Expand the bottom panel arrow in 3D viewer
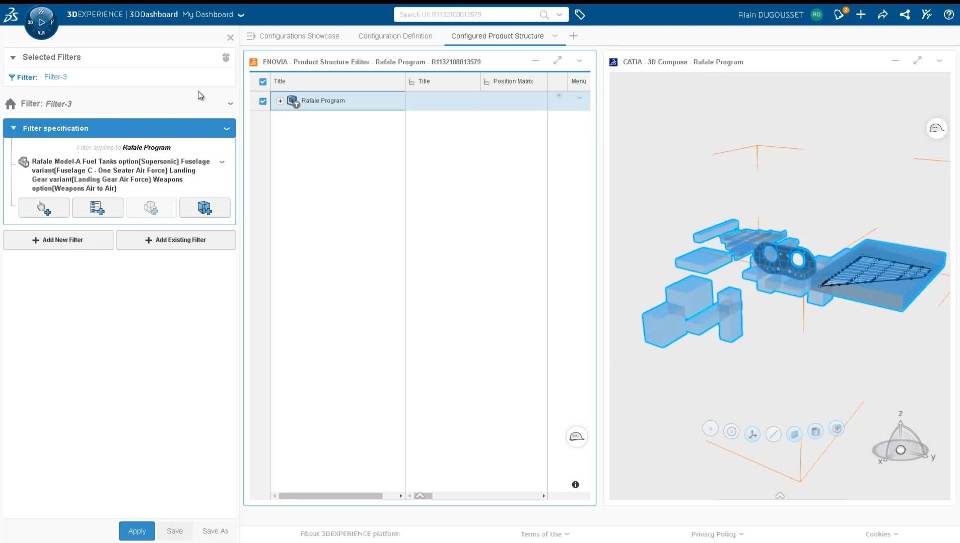The height and width of the screenshot is (543, 960). (x=780, y=495)
